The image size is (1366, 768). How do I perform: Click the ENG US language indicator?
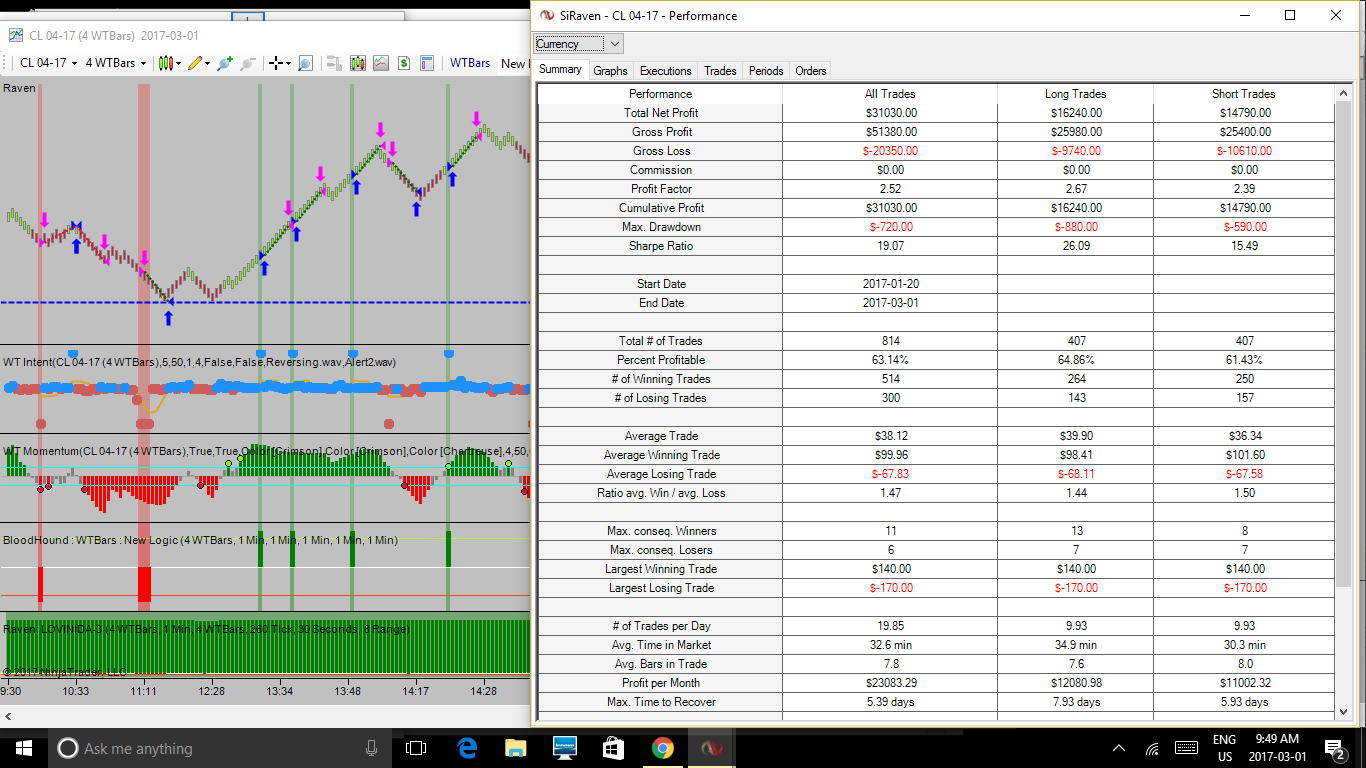click(x=1224, y=748)
